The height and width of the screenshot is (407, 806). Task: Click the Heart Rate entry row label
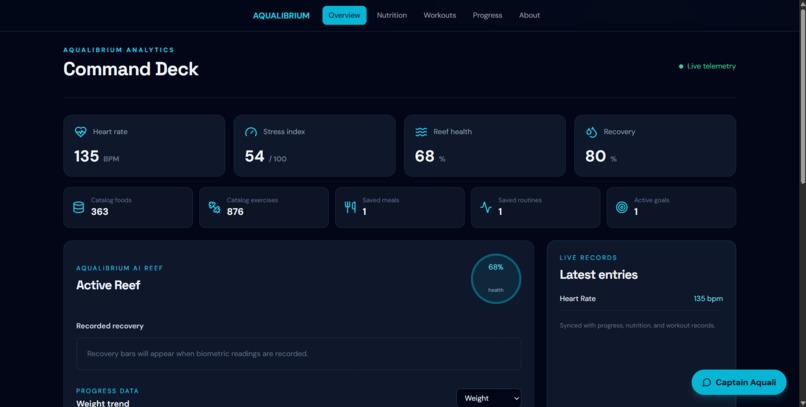578,299
